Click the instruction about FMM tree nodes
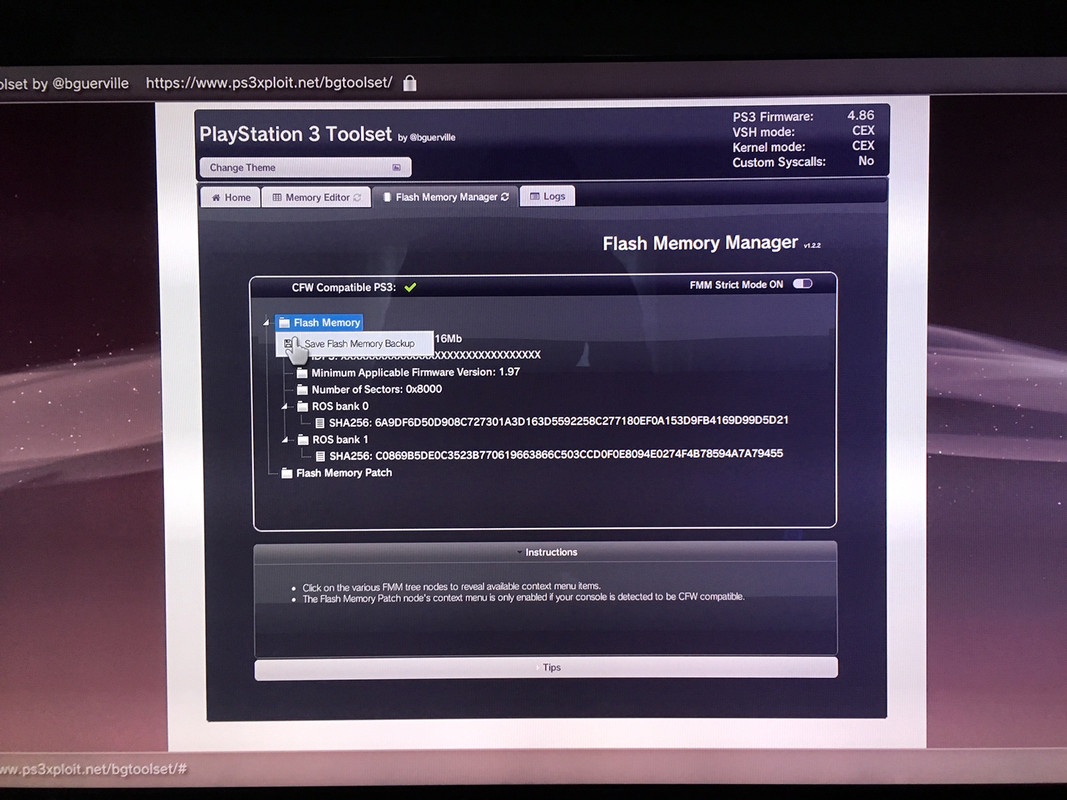Viewport: 1067px width, 800px height. pyautogui.click(x=452, y=586)
